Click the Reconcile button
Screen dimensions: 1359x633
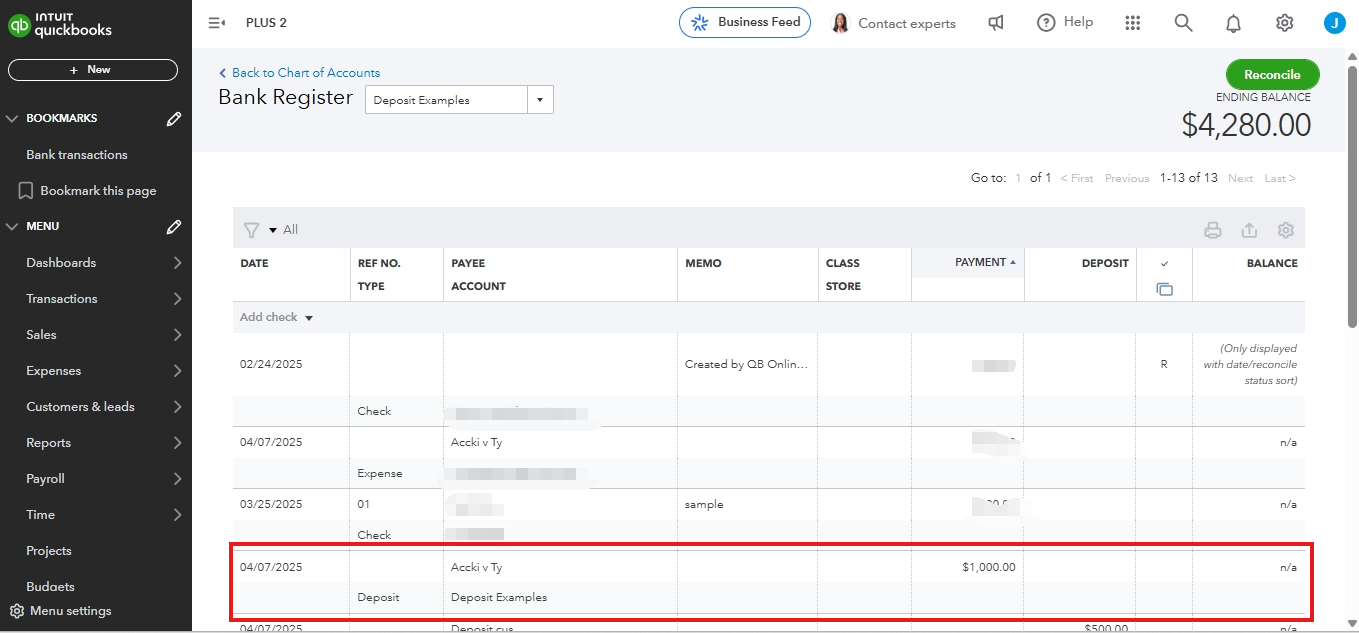click(x=1272, y=75)
